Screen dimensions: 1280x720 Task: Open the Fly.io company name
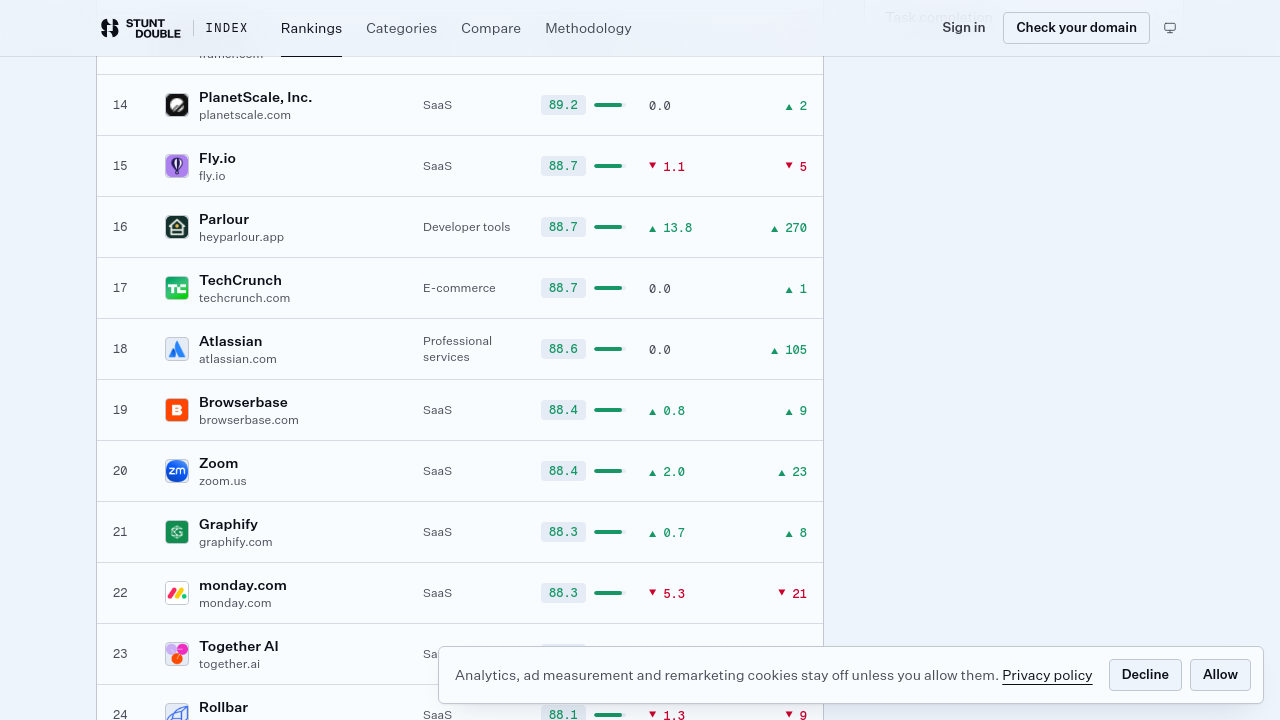coord(217,158)
